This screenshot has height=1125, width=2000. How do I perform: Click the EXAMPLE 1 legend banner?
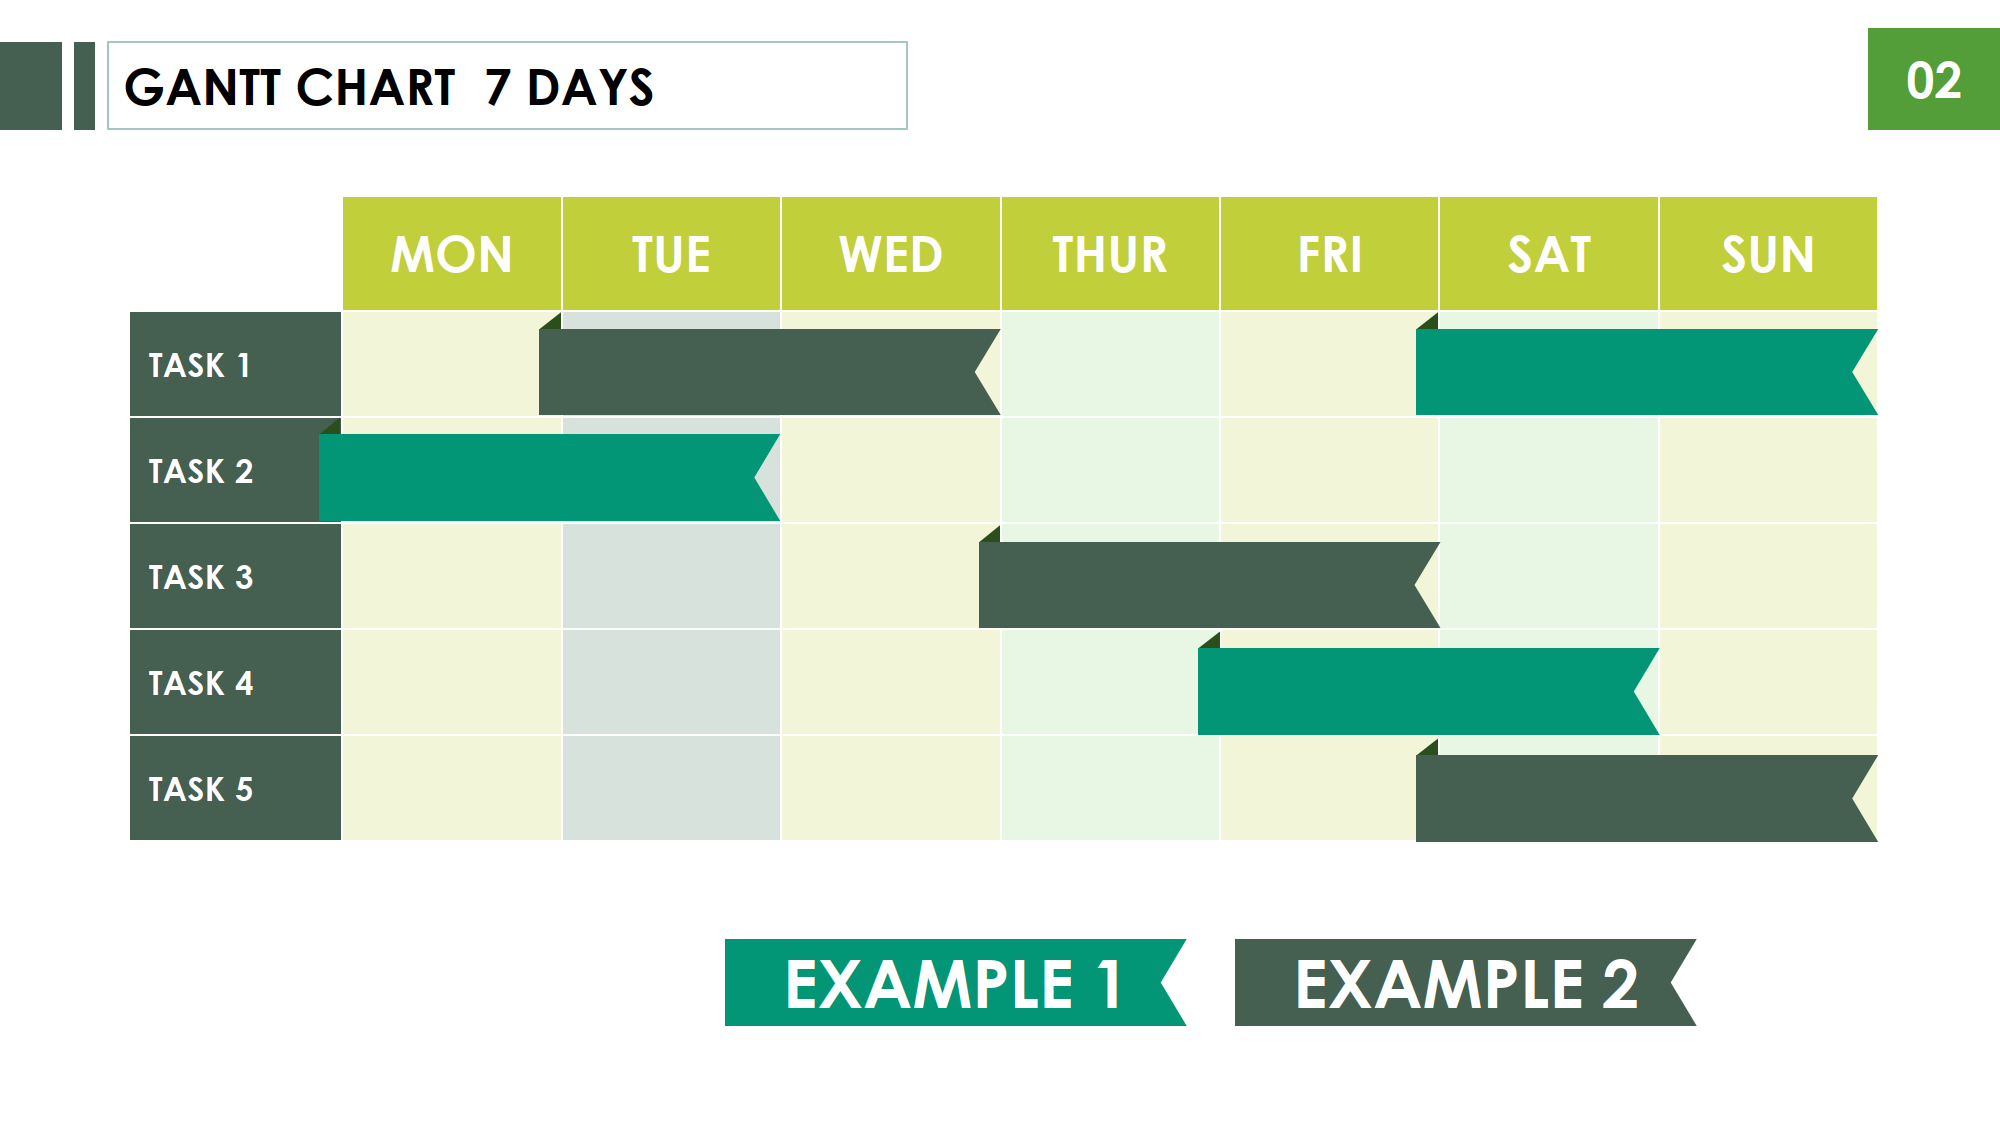[955, 982]
